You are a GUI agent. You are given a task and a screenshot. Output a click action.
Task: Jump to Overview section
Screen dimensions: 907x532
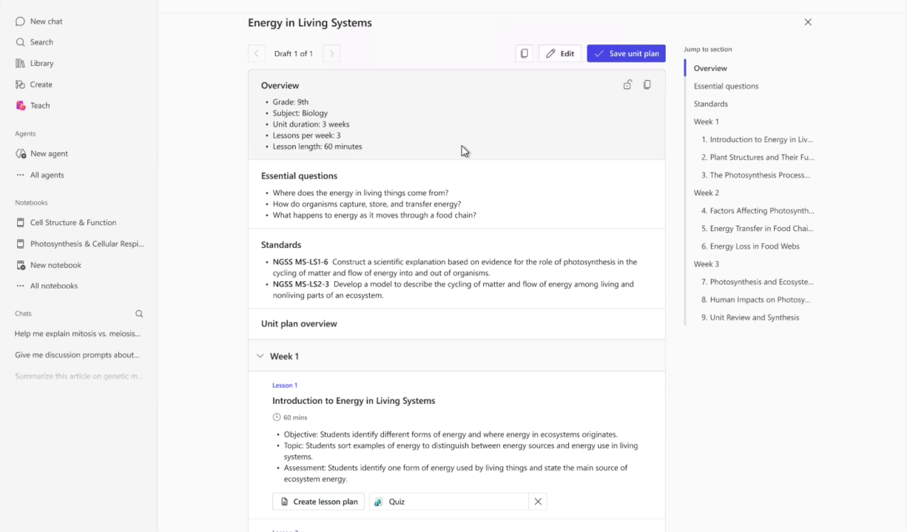(710, 68)
